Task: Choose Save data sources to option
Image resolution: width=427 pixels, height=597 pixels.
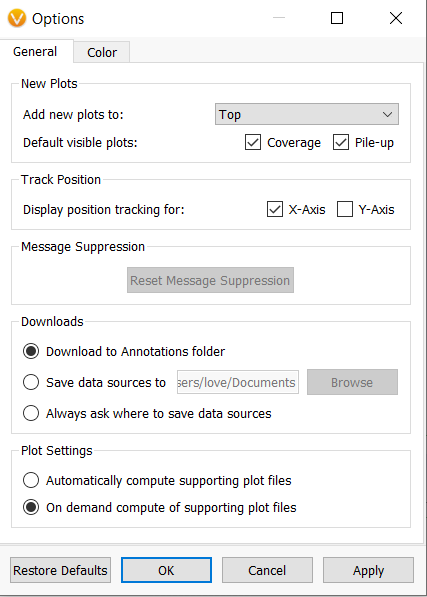Action: (31, 382)
